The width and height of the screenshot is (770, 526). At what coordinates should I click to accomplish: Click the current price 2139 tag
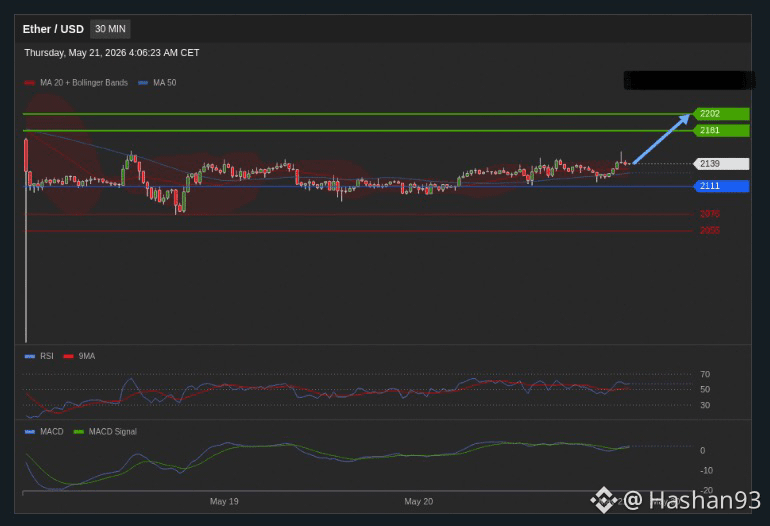[x=721, y=164]
